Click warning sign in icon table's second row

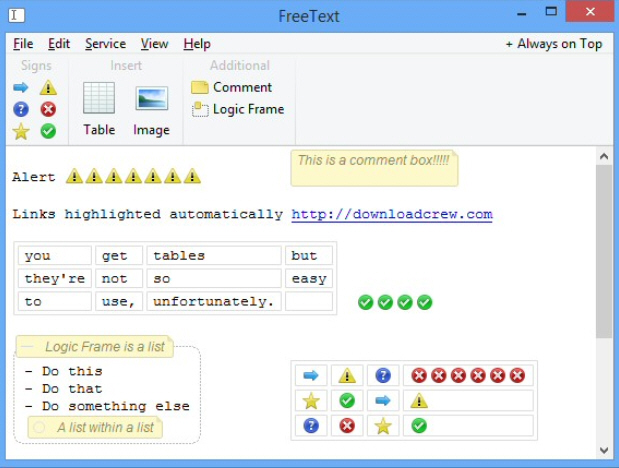419,400
